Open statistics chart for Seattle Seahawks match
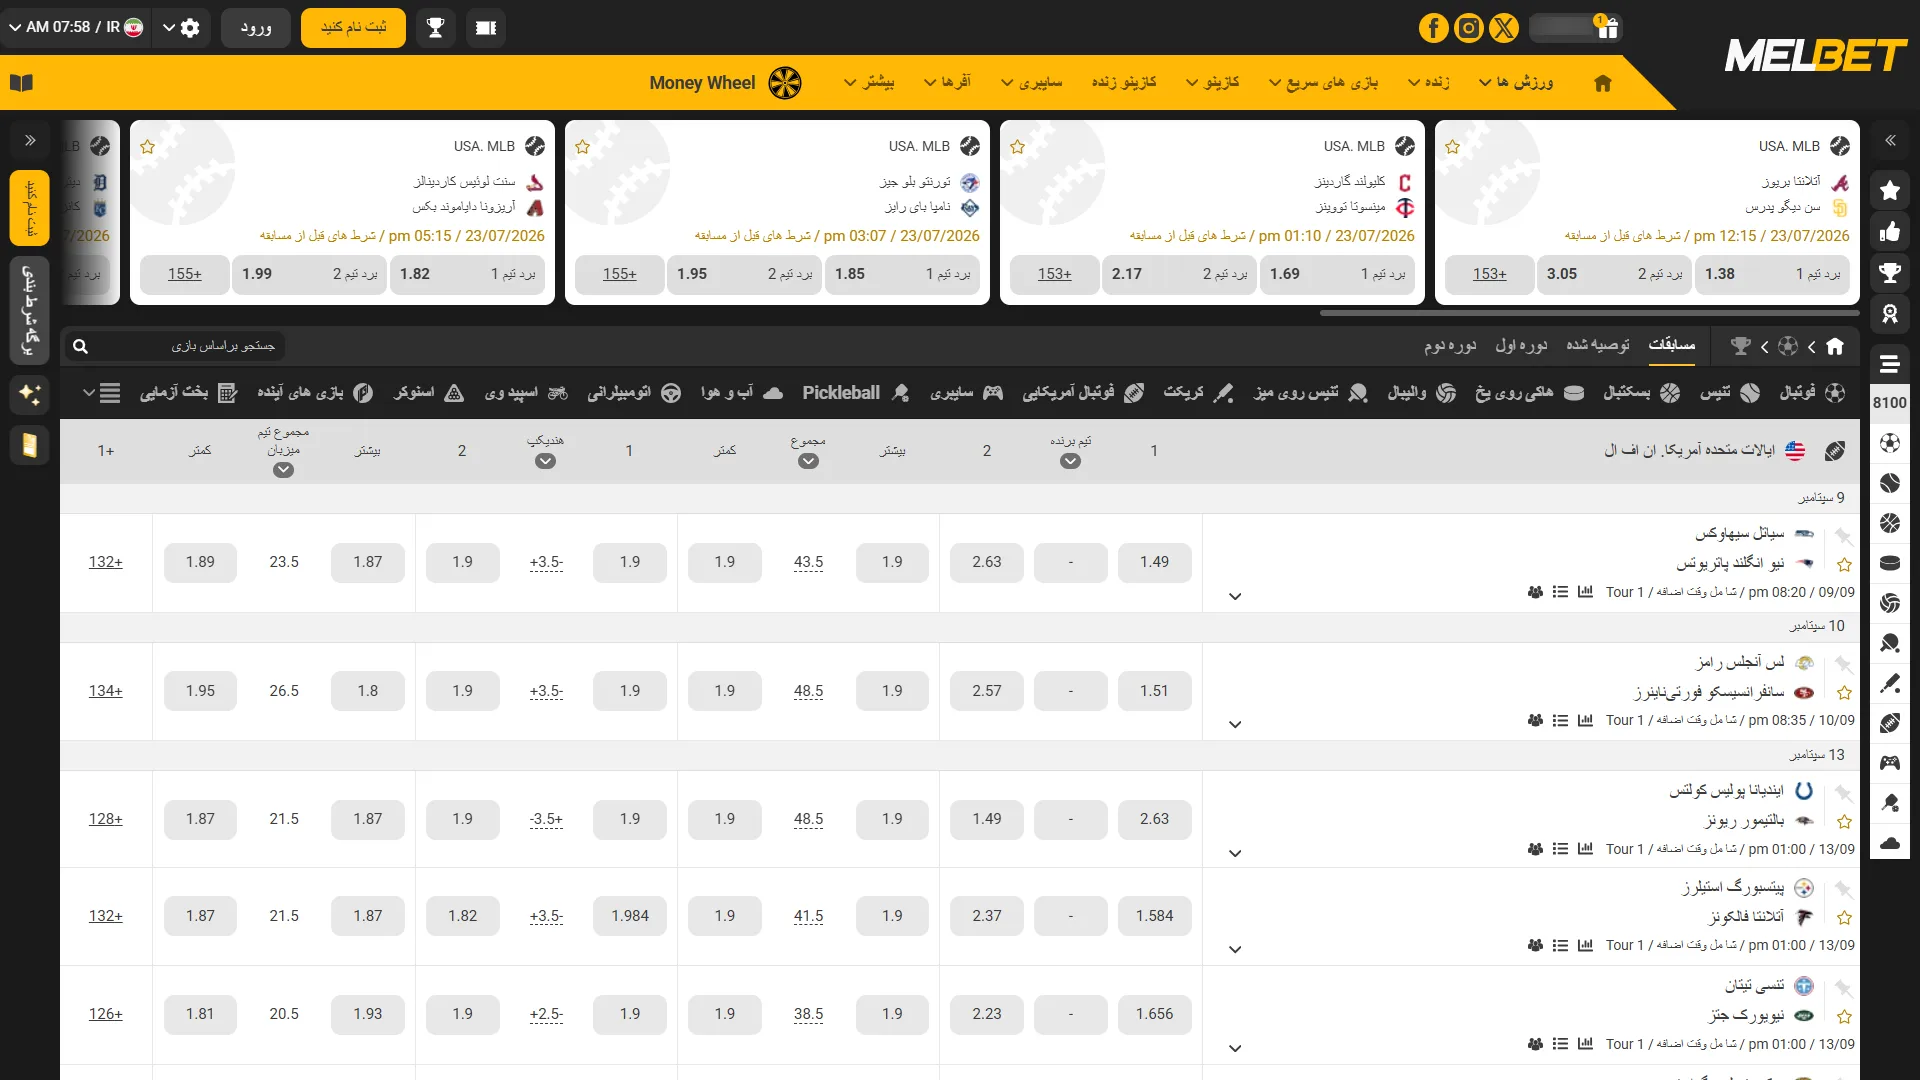Viewport: 1920px width, 1080px height. pyautogui.click(x=1585, y=592)
